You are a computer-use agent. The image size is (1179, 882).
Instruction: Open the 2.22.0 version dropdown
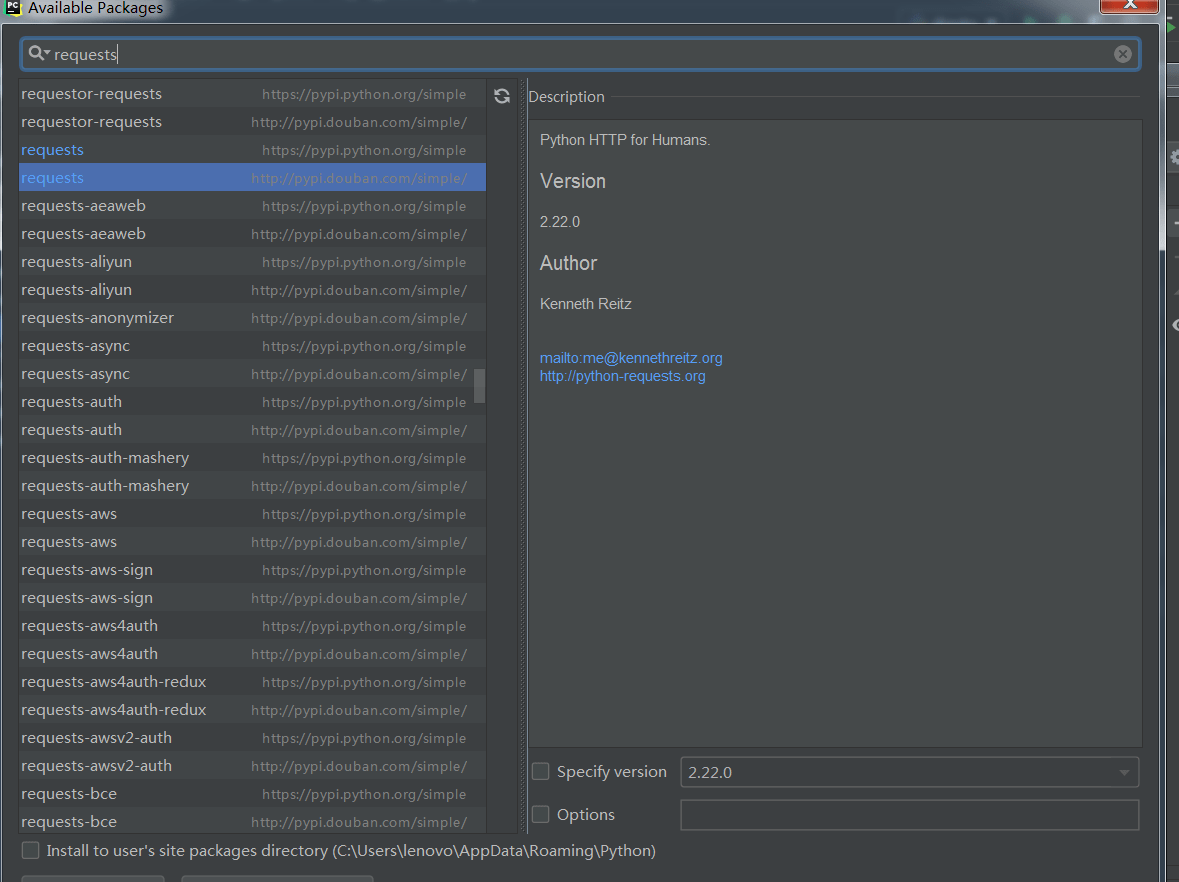point(1123,772)
